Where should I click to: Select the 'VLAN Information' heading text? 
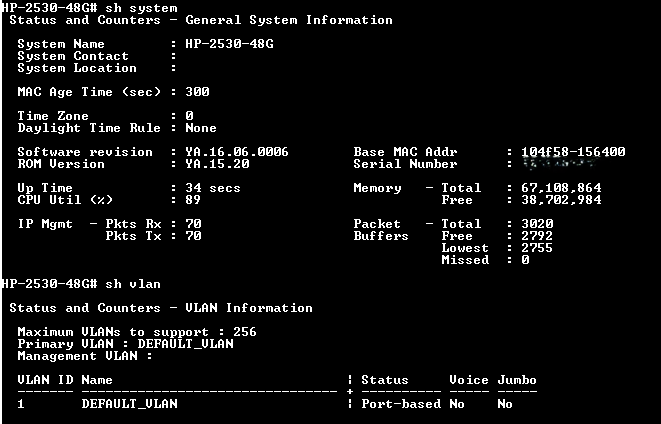249,308
